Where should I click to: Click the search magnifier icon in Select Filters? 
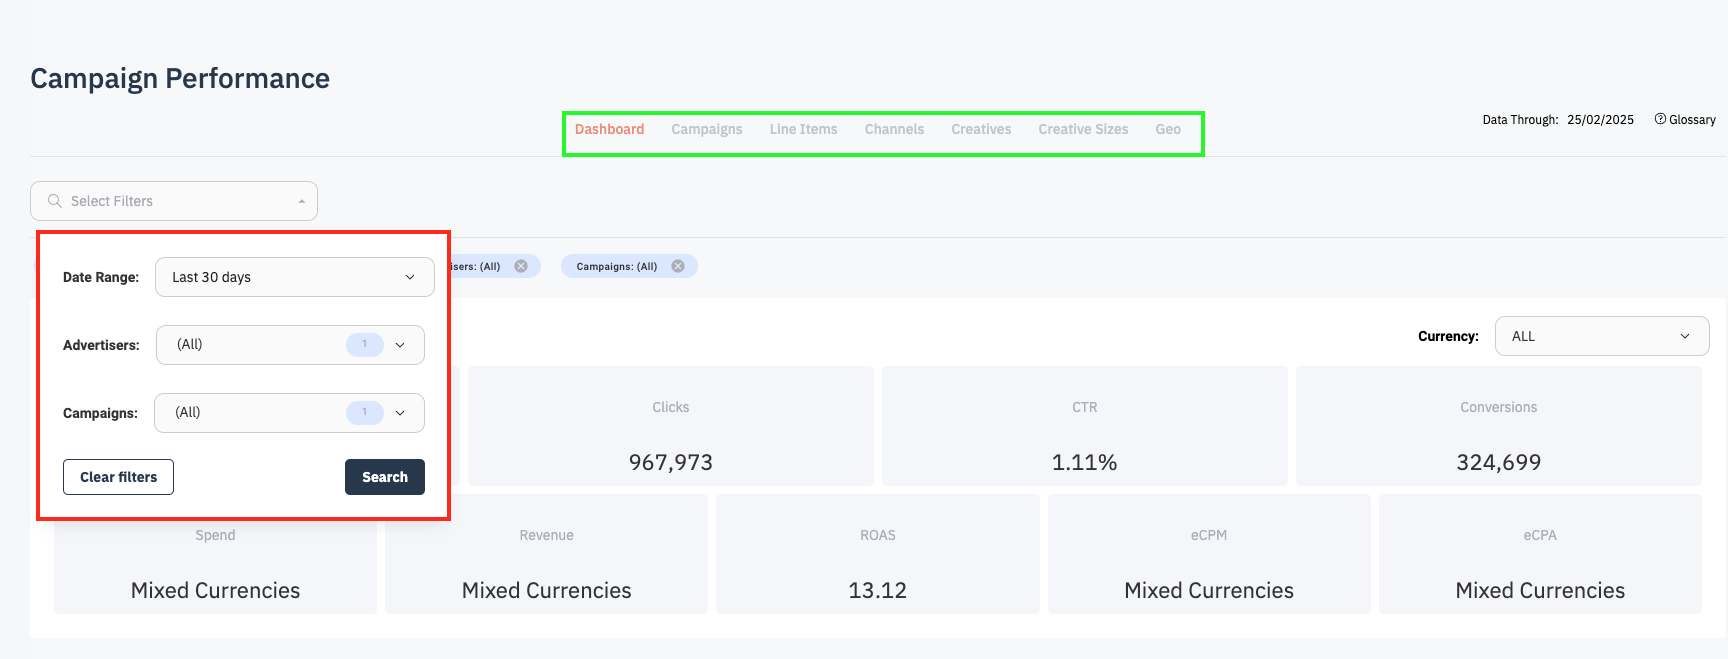[55, 201]
